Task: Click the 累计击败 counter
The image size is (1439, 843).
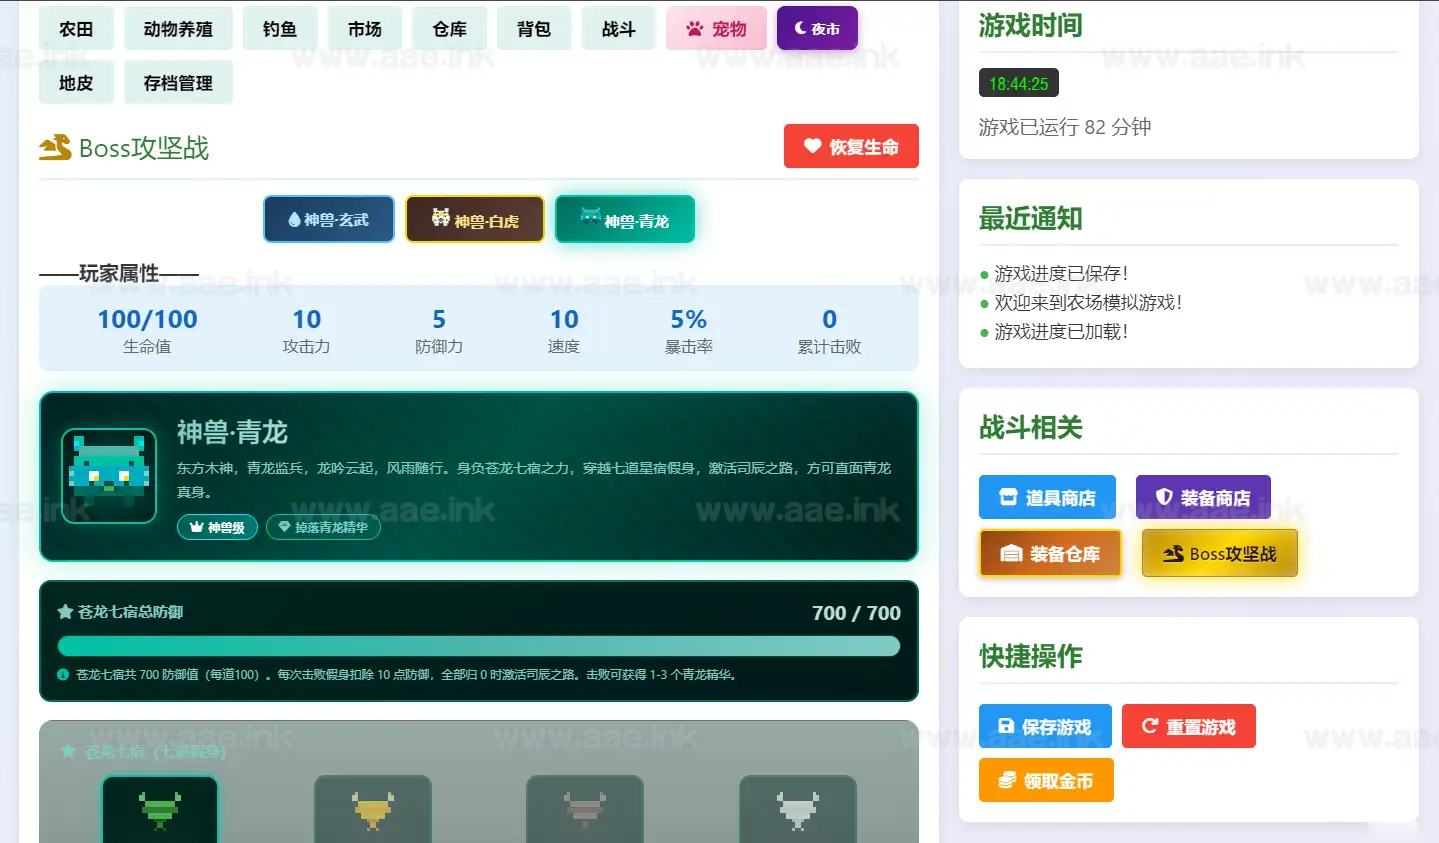Action: (829, 329)
